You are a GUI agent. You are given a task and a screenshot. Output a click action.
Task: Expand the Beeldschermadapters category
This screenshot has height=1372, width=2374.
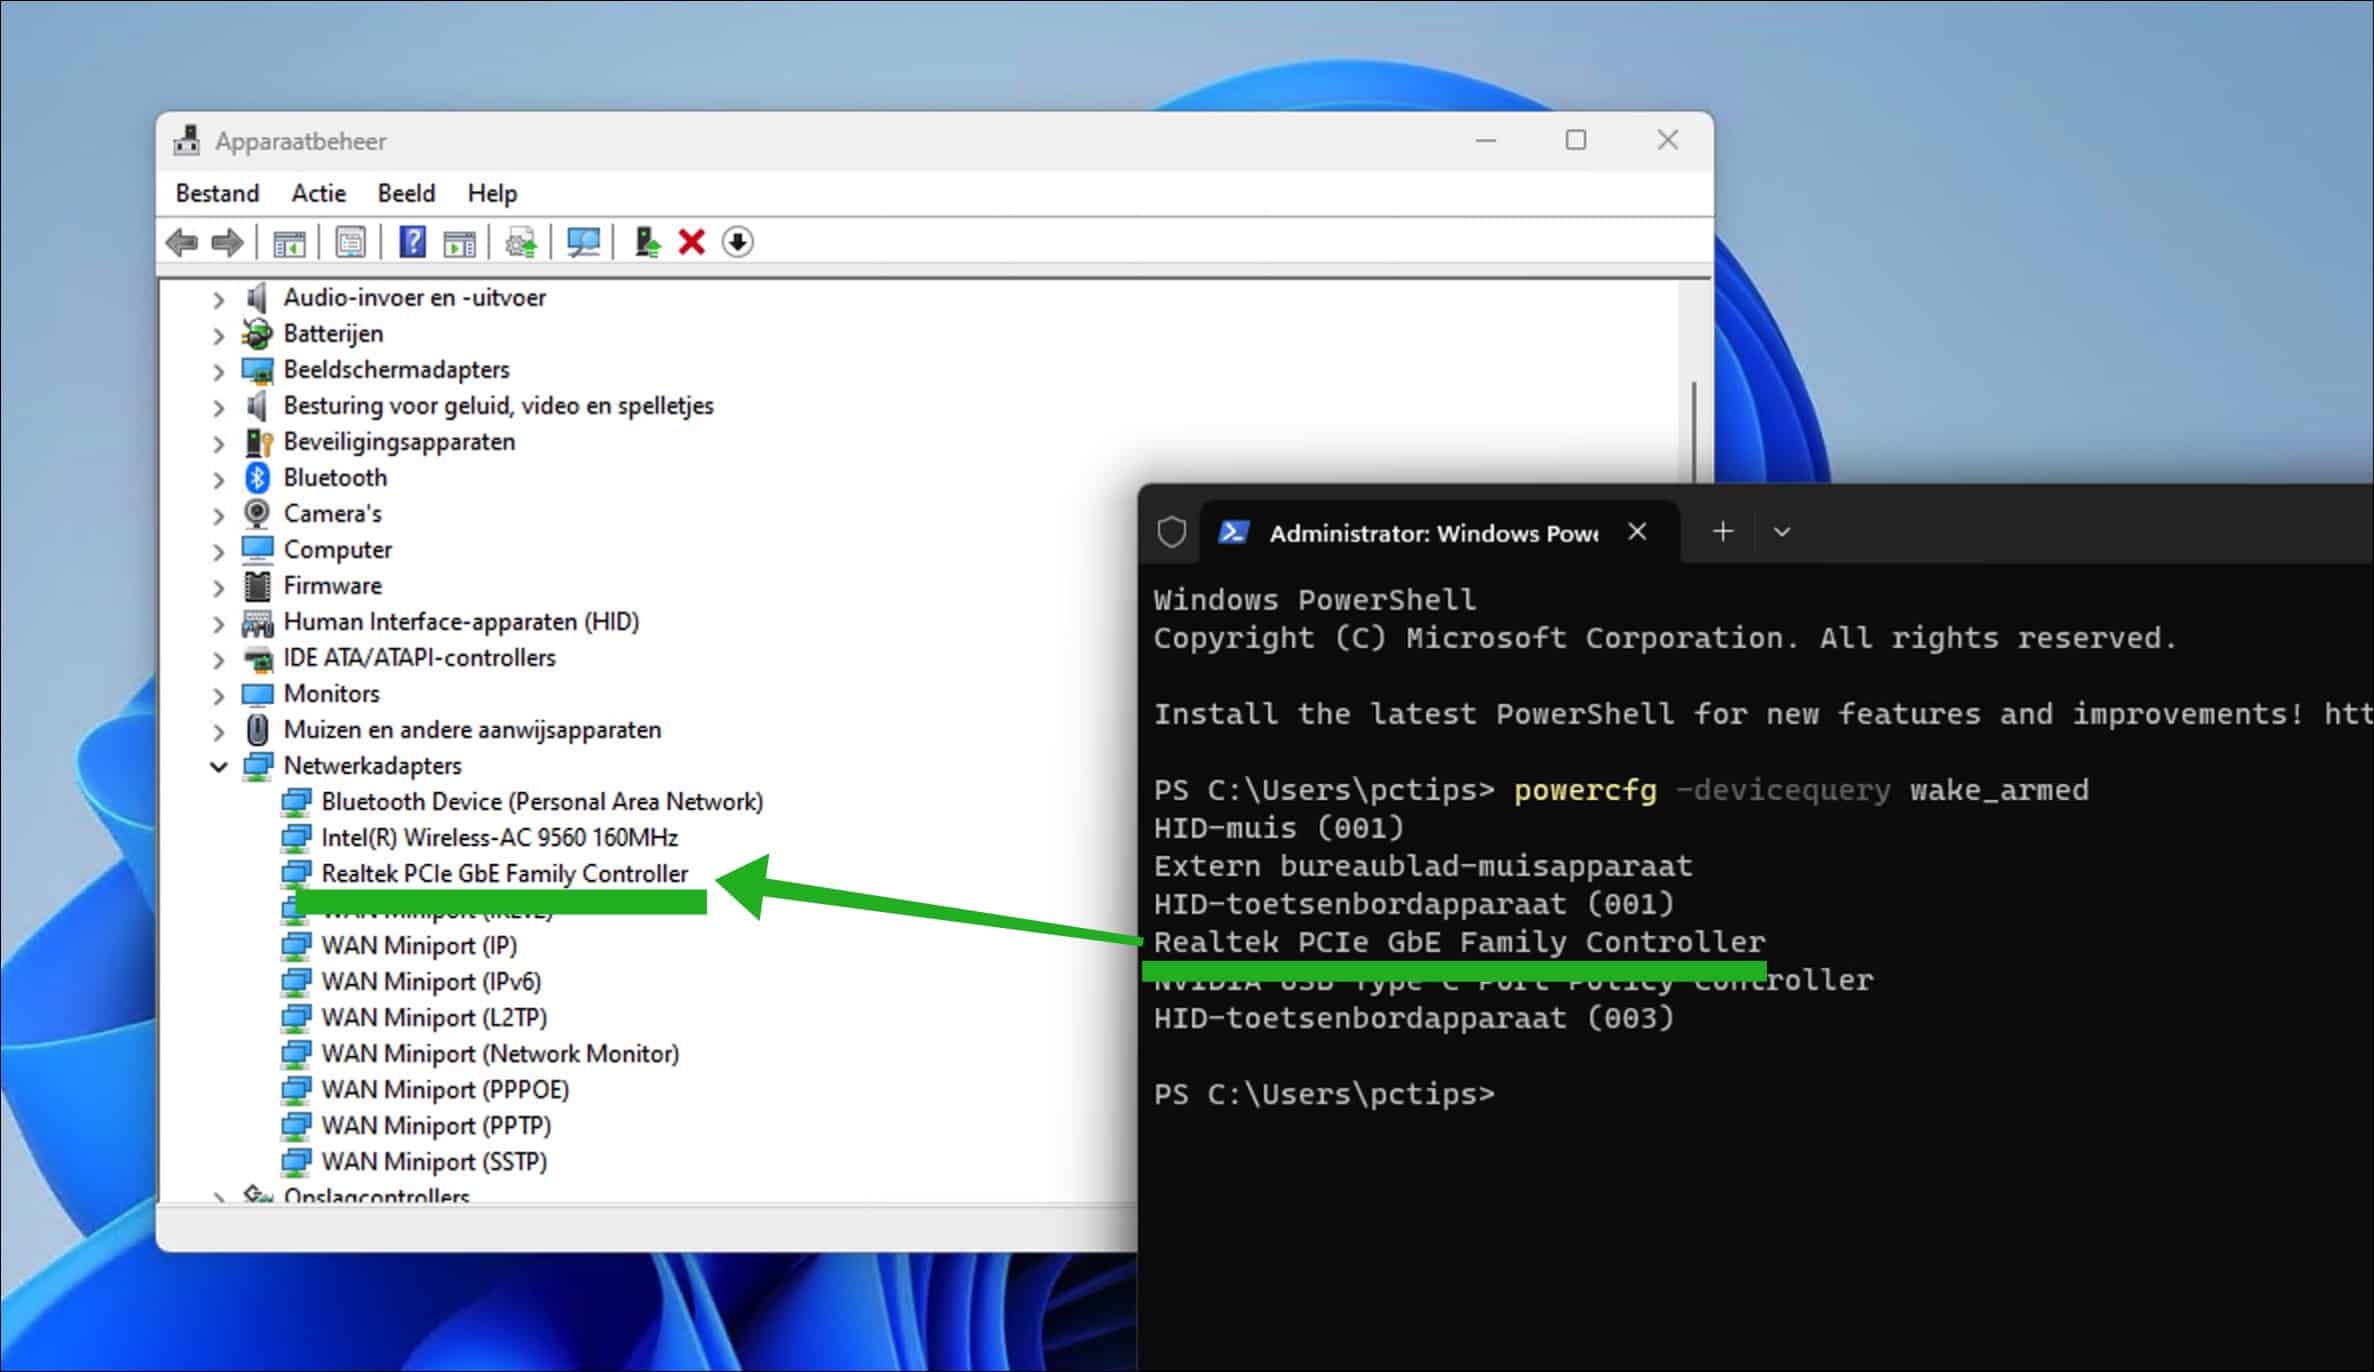219,371
